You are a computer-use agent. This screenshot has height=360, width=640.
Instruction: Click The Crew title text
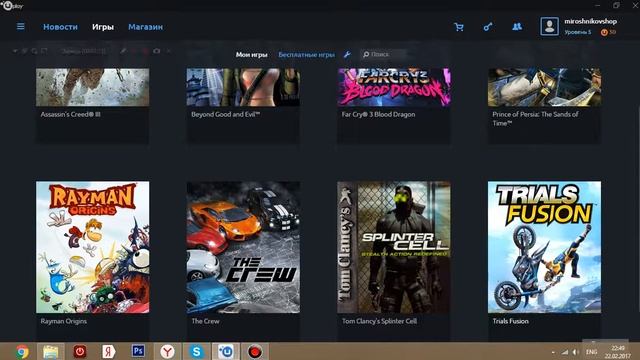click(205, 321)
